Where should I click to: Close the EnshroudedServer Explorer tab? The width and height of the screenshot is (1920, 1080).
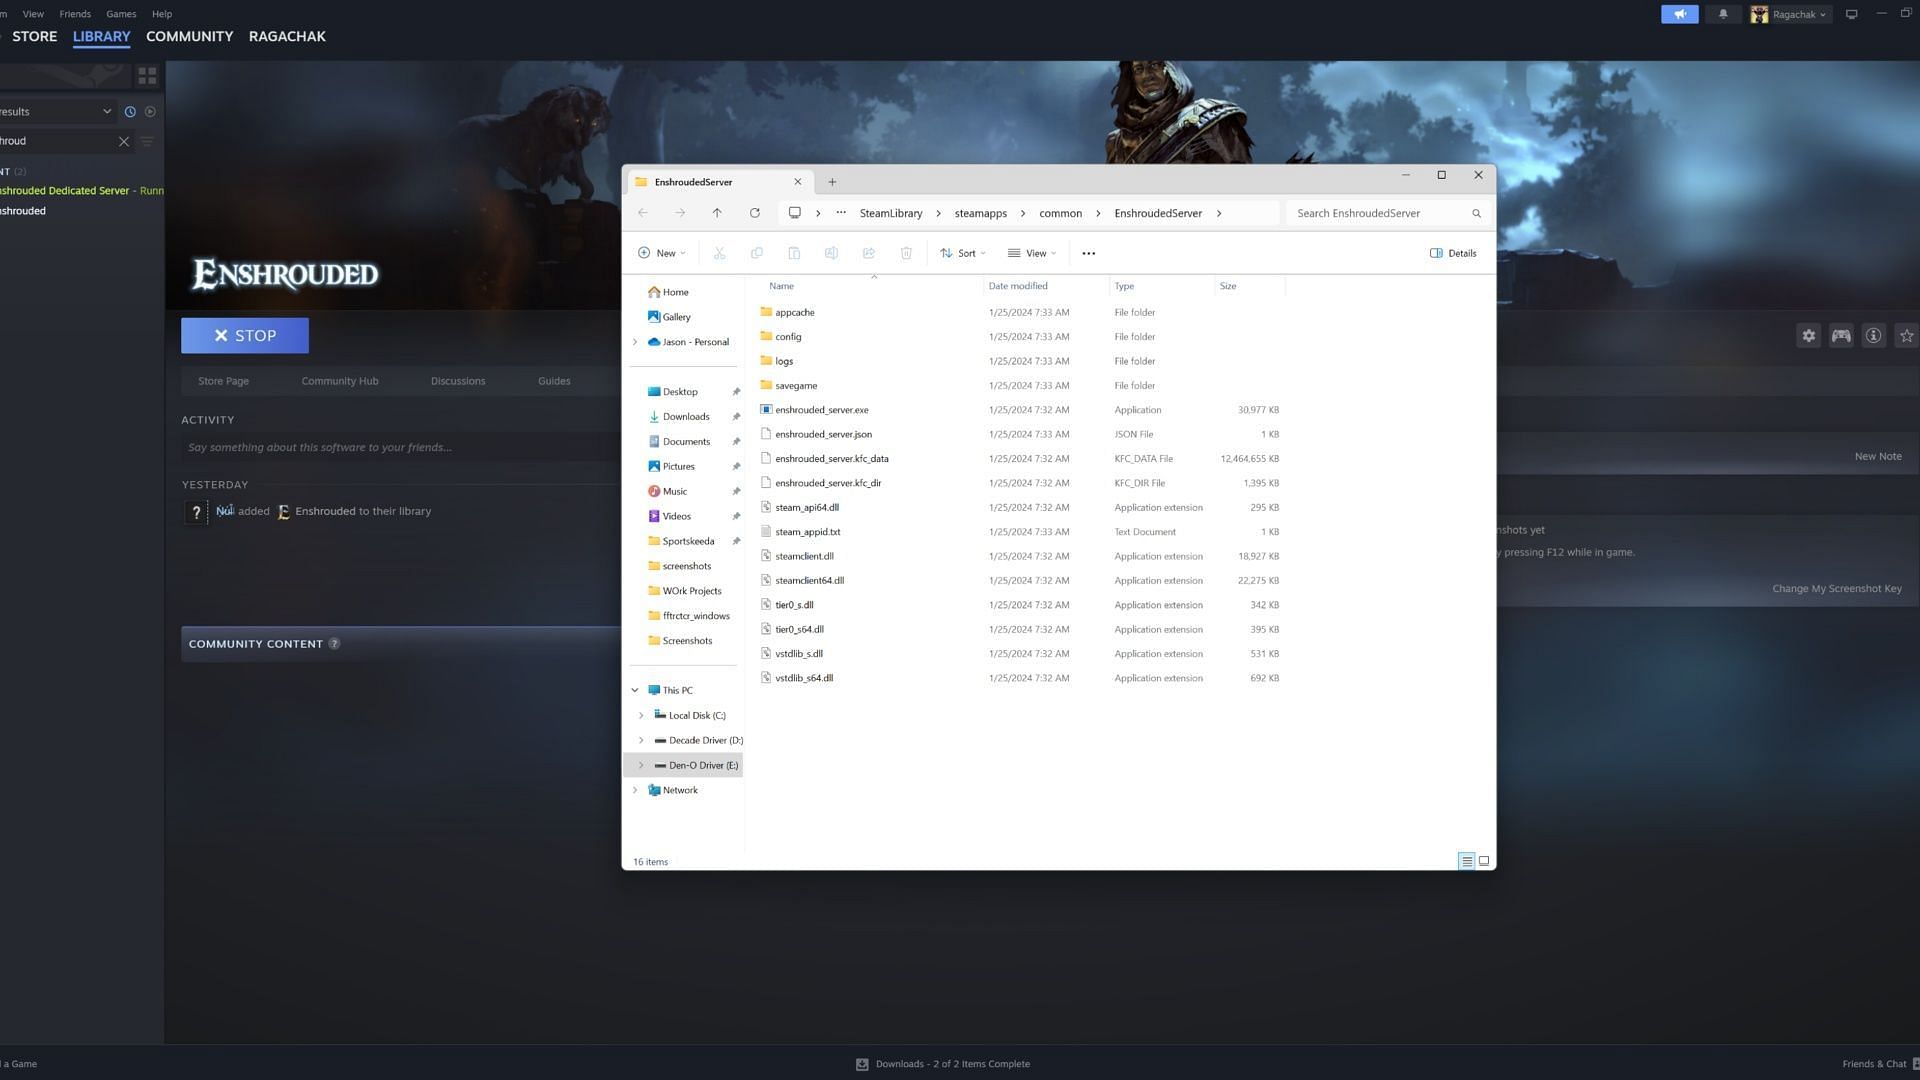798,182
